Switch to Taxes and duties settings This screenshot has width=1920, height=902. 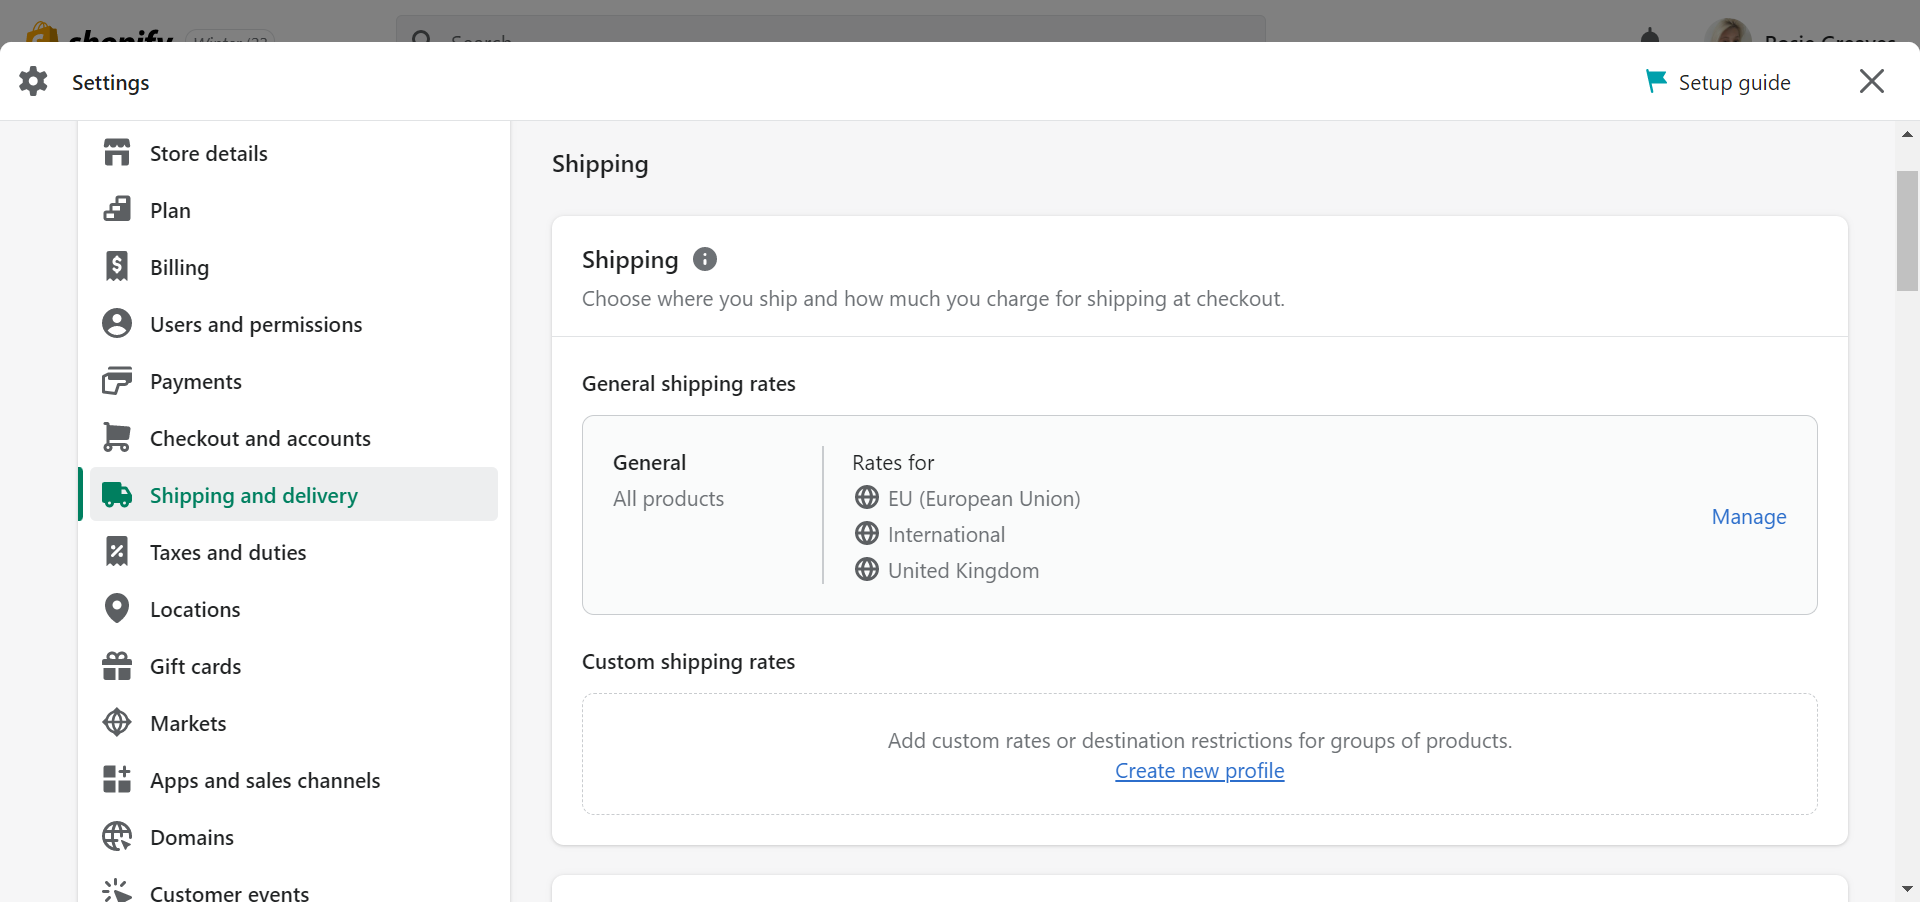click(x=228, y=551)
